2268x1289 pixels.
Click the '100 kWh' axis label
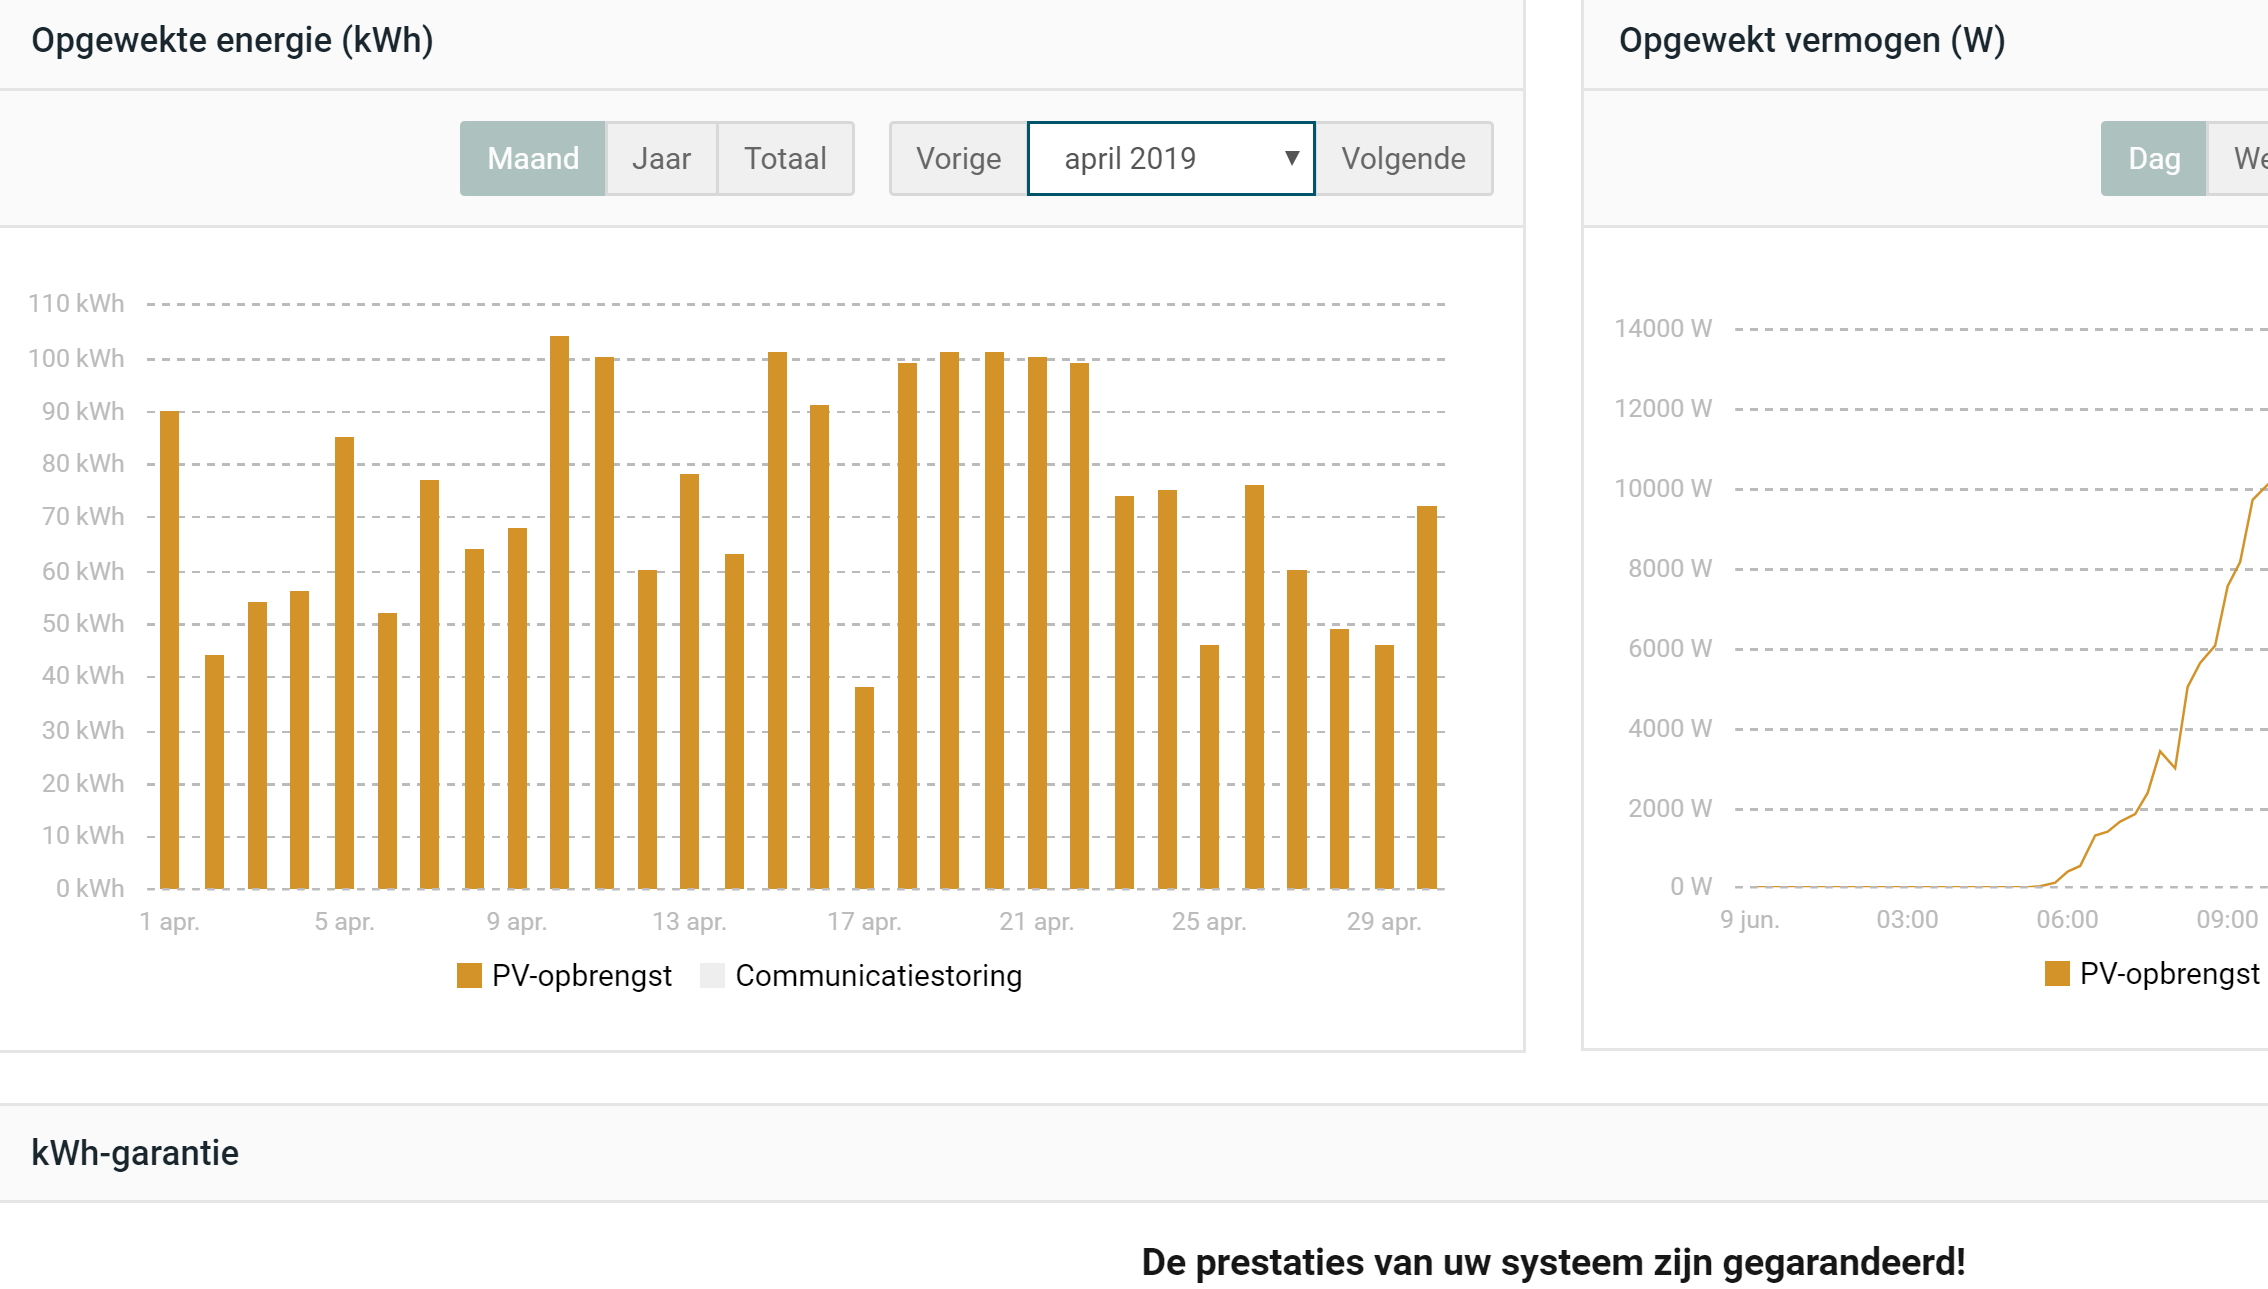click(76, 358)
